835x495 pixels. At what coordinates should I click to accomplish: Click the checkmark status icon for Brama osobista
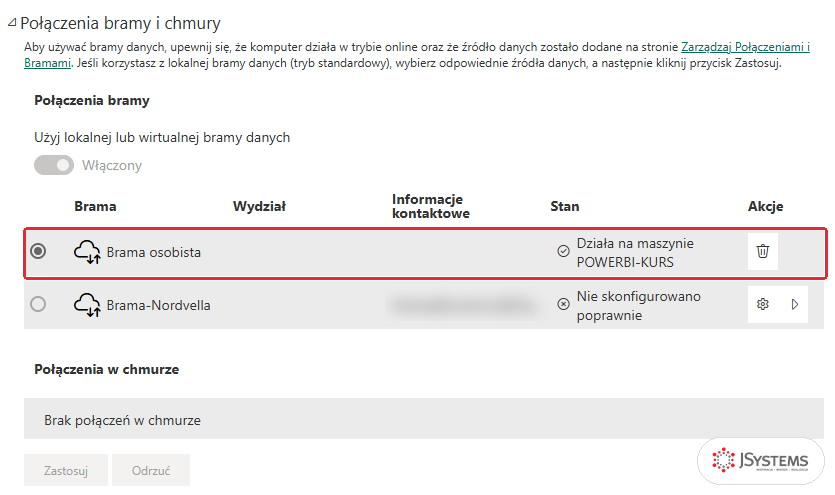tap(563, 251)
